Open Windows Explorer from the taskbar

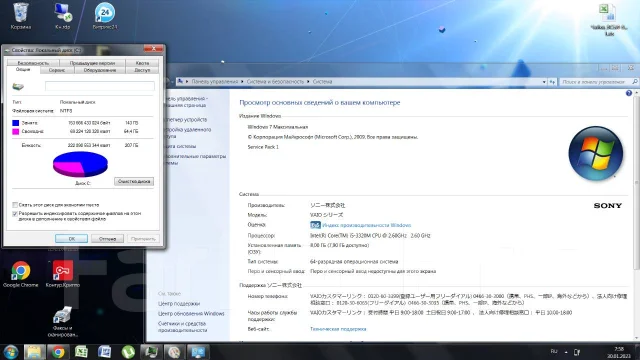[x=34, y=352]
